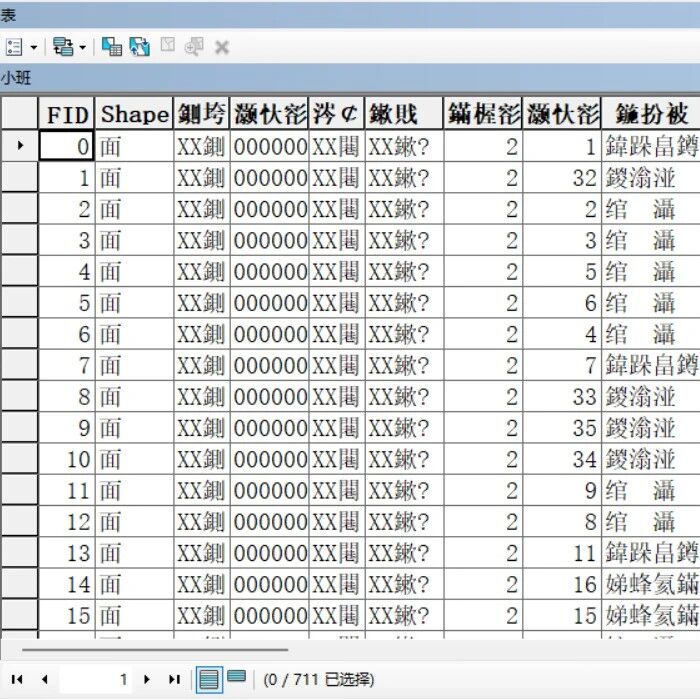Open the Table Options menu icon
700x700 pixels.
point(14,46)
